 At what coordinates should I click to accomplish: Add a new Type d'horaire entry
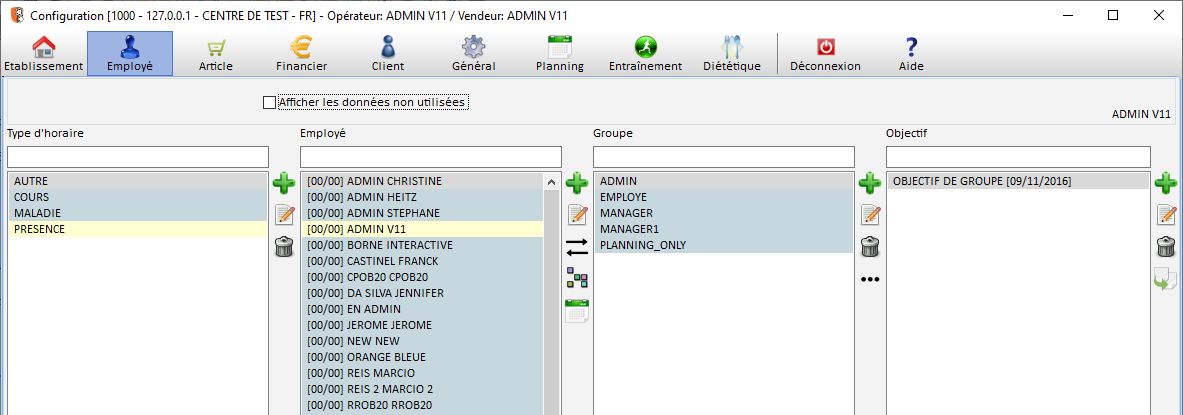tap(284, 183)
